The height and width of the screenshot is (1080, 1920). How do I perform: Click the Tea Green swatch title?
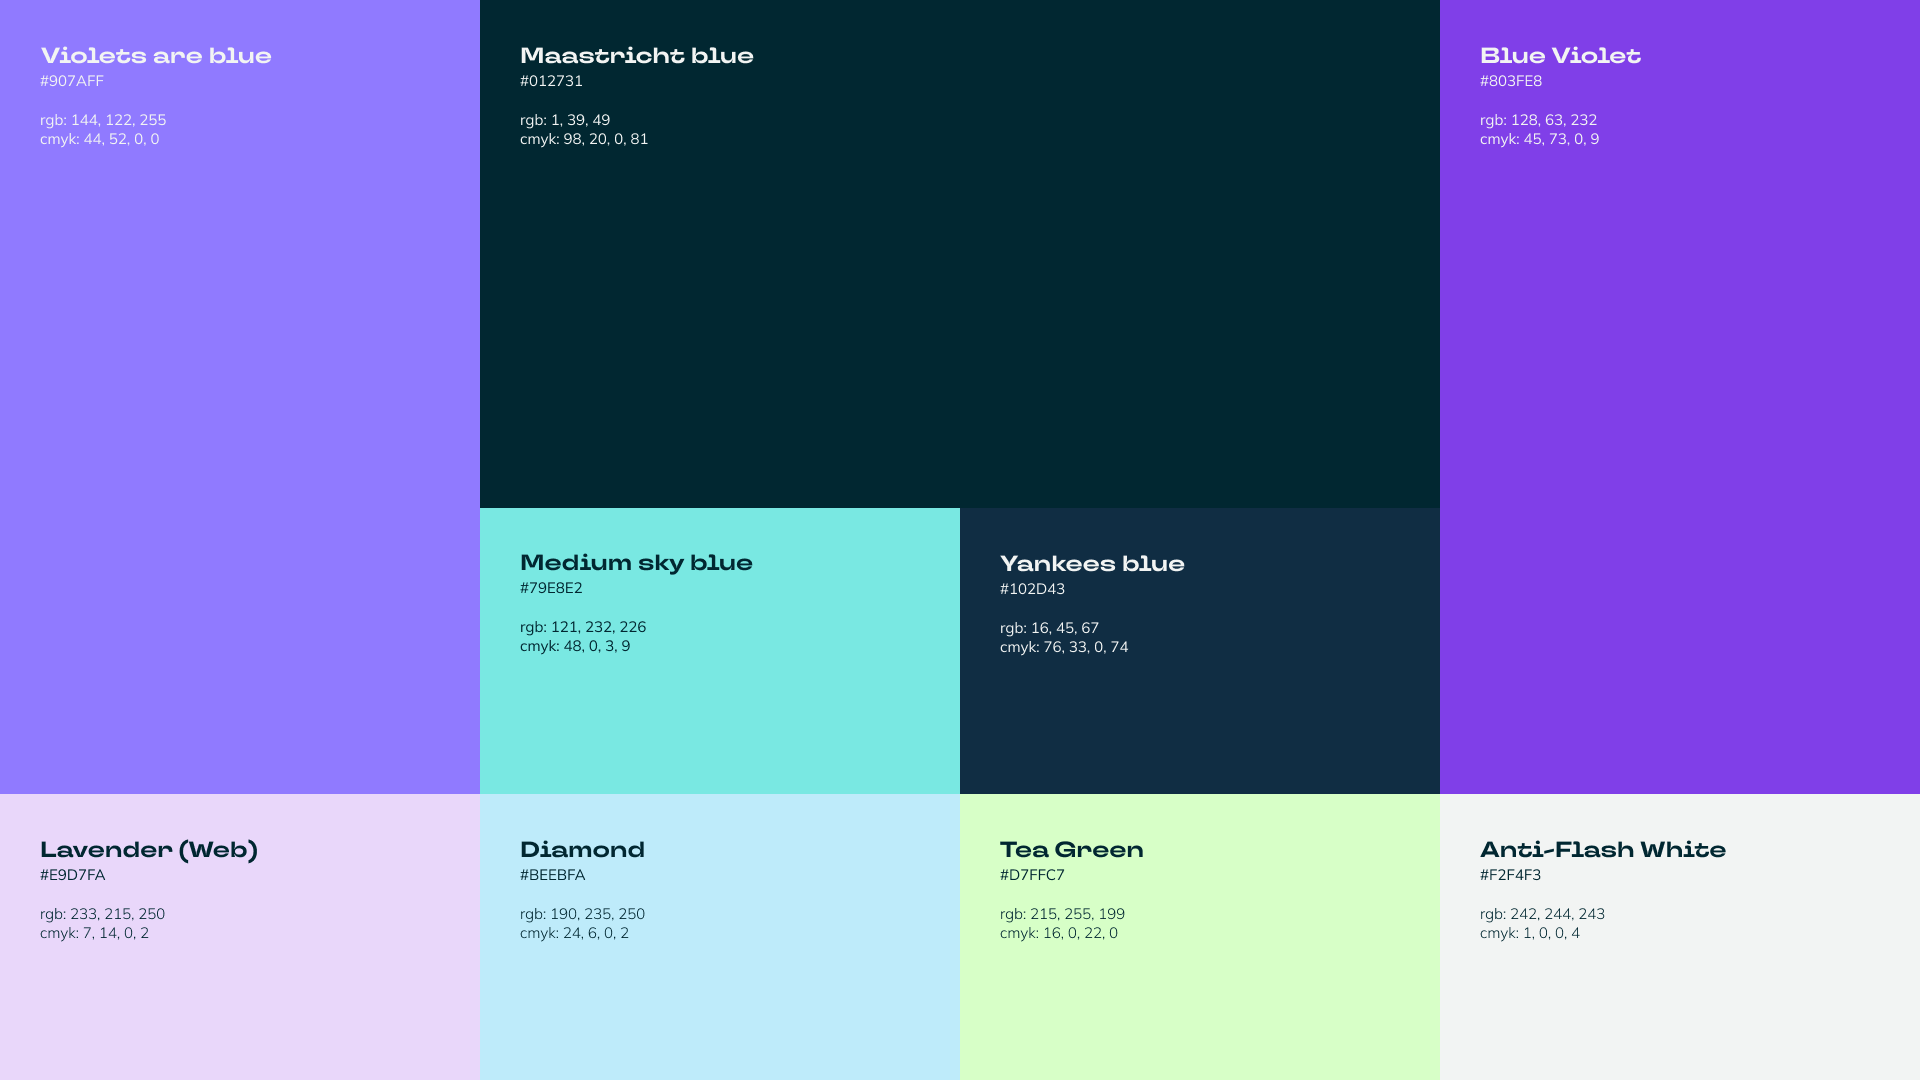click(1071, 850)
